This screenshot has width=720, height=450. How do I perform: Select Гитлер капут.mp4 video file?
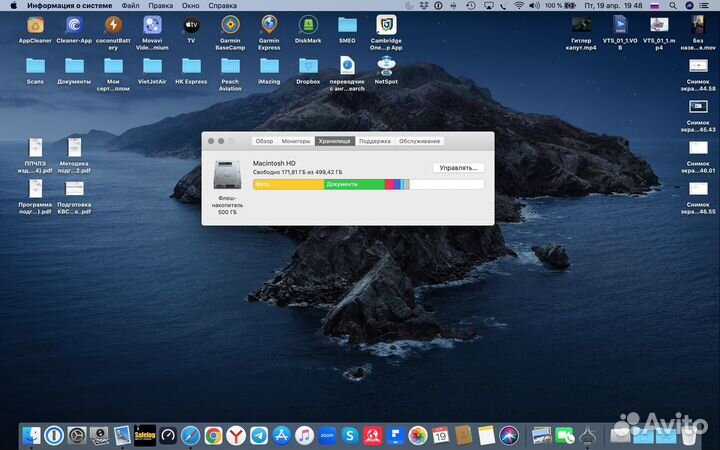pos(581,25)
